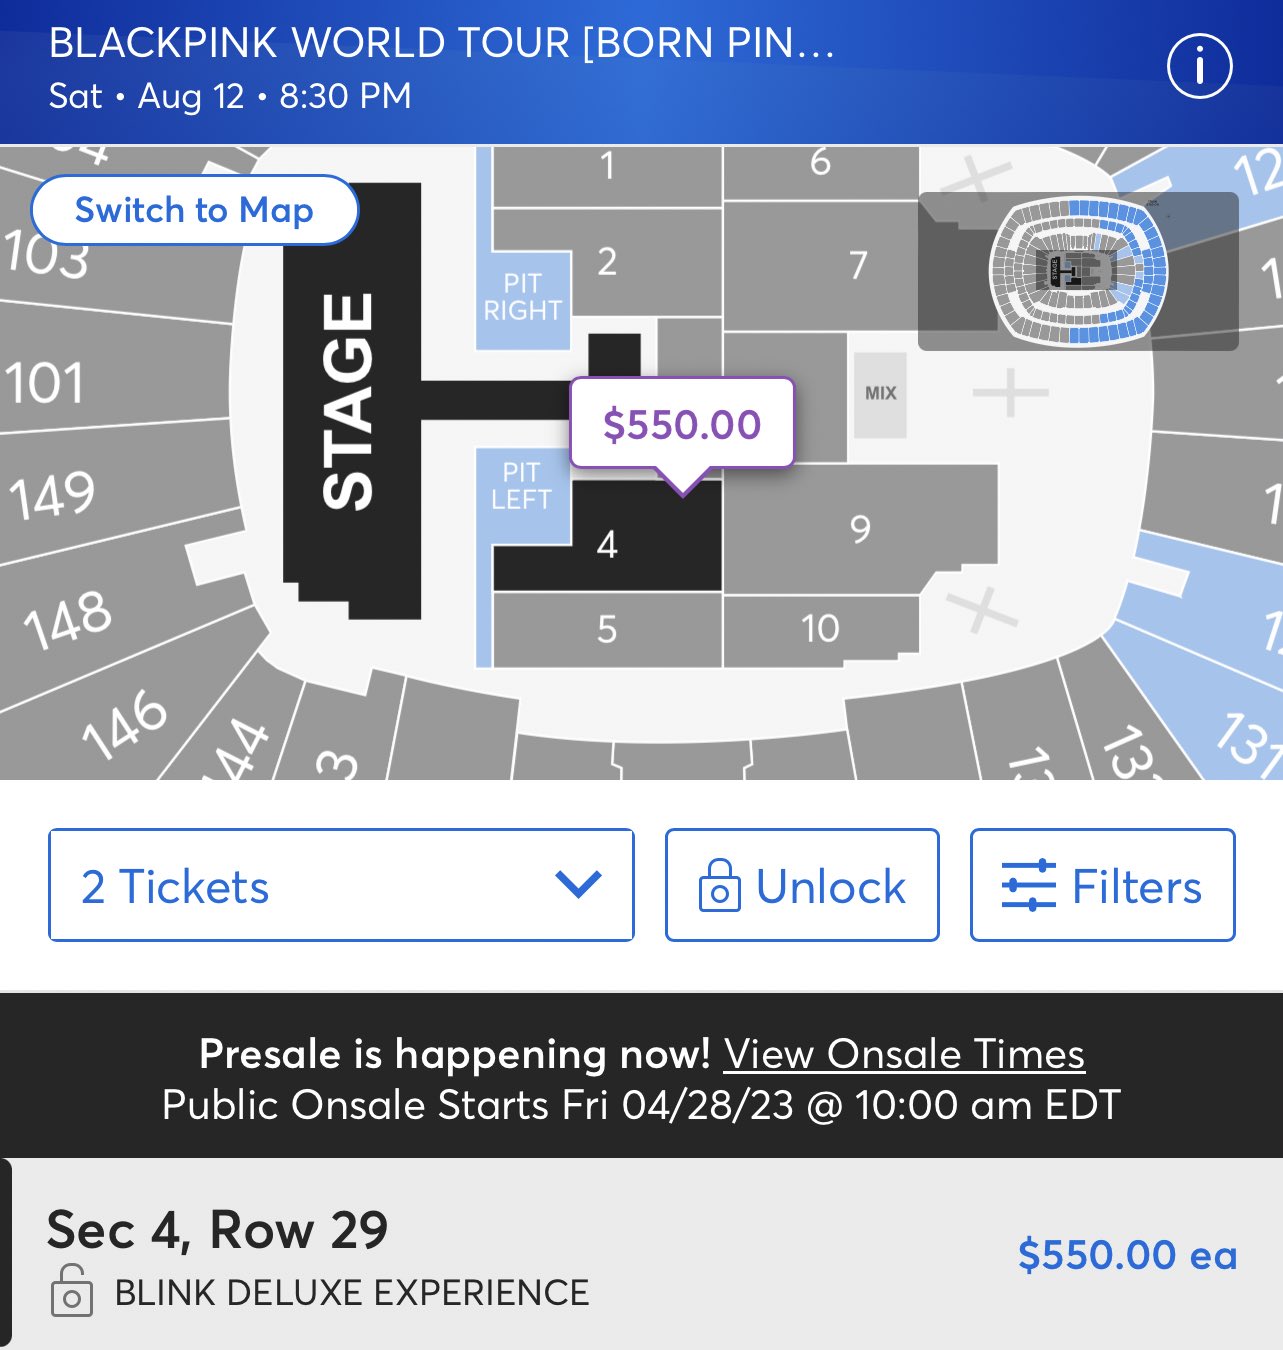Switch to Map view

click(x=194, y=210)
